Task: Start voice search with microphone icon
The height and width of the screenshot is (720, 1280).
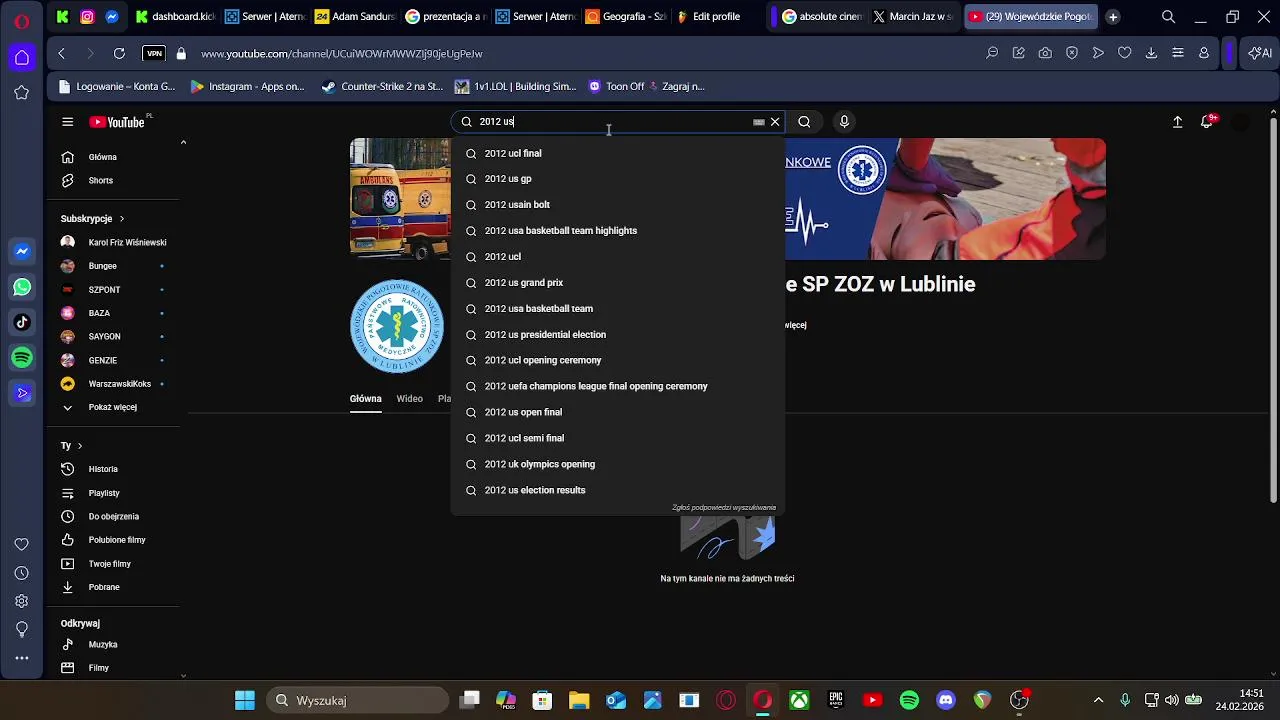Action: (x=844, y=122)
